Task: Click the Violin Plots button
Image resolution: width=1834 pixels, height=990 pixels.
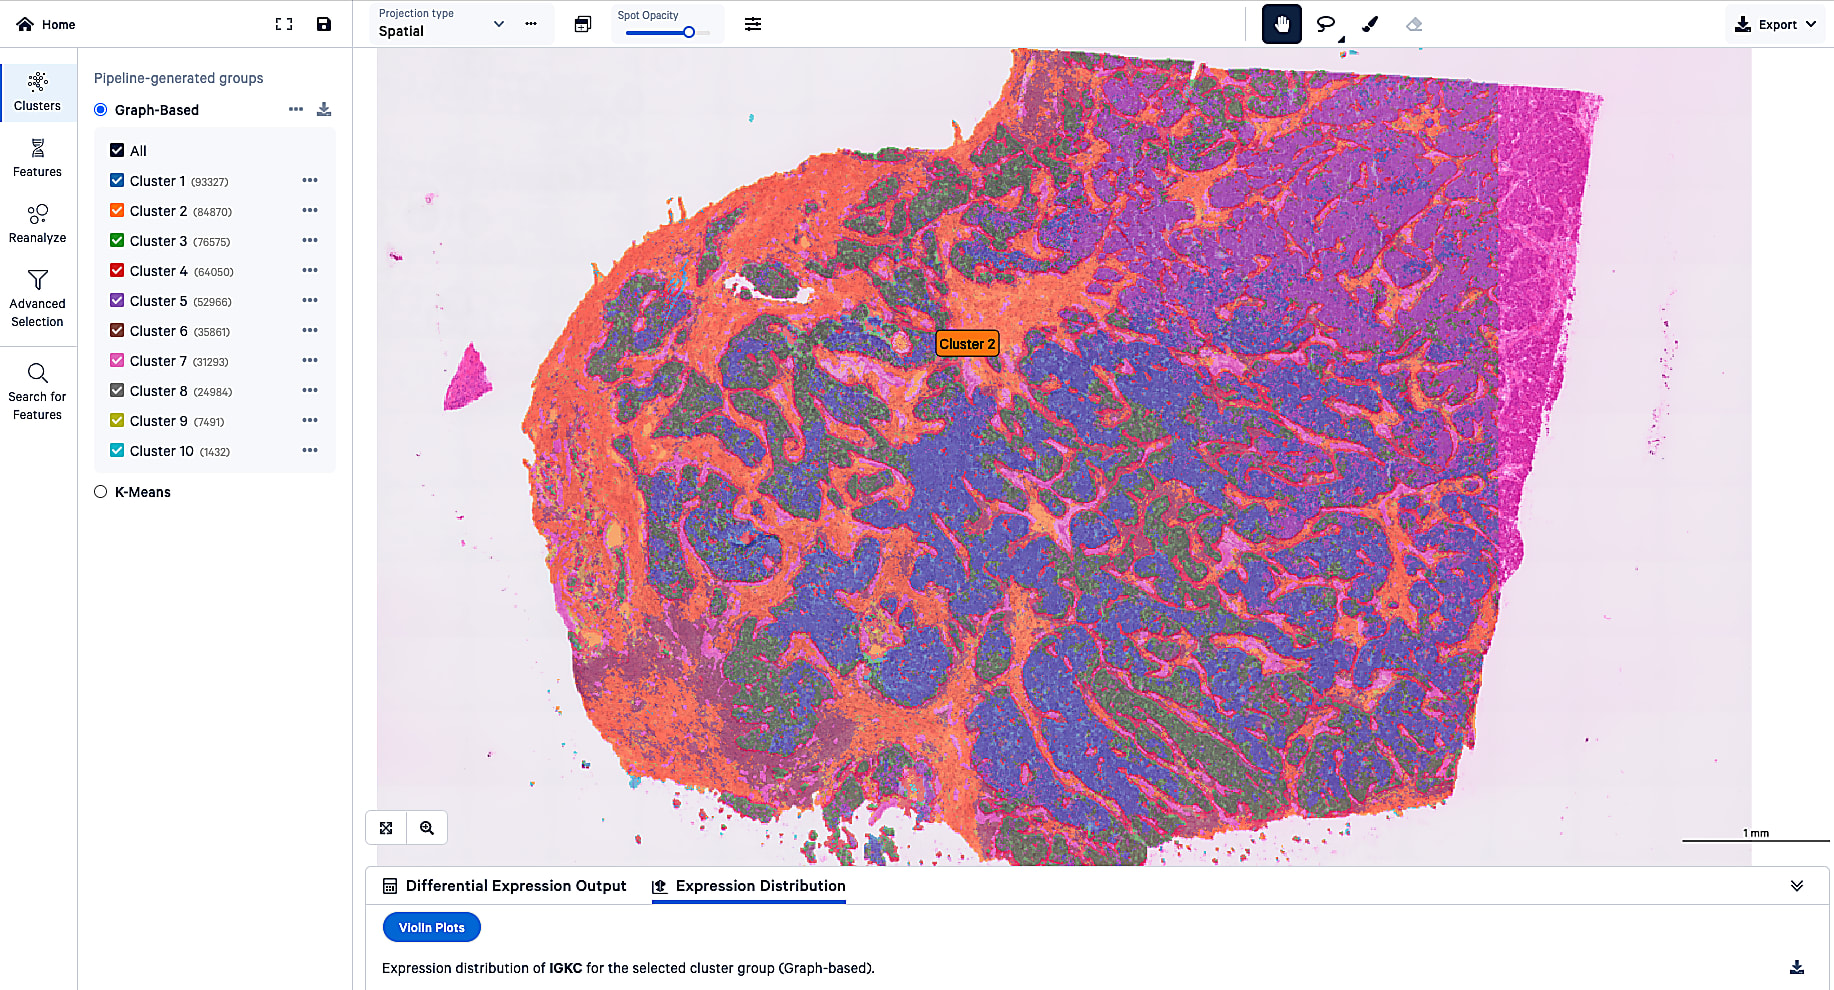Action: (431, 927)
